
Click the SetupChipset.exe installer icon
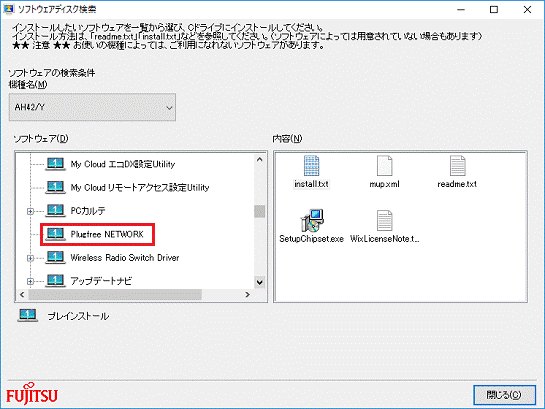(x=312, y=221)
